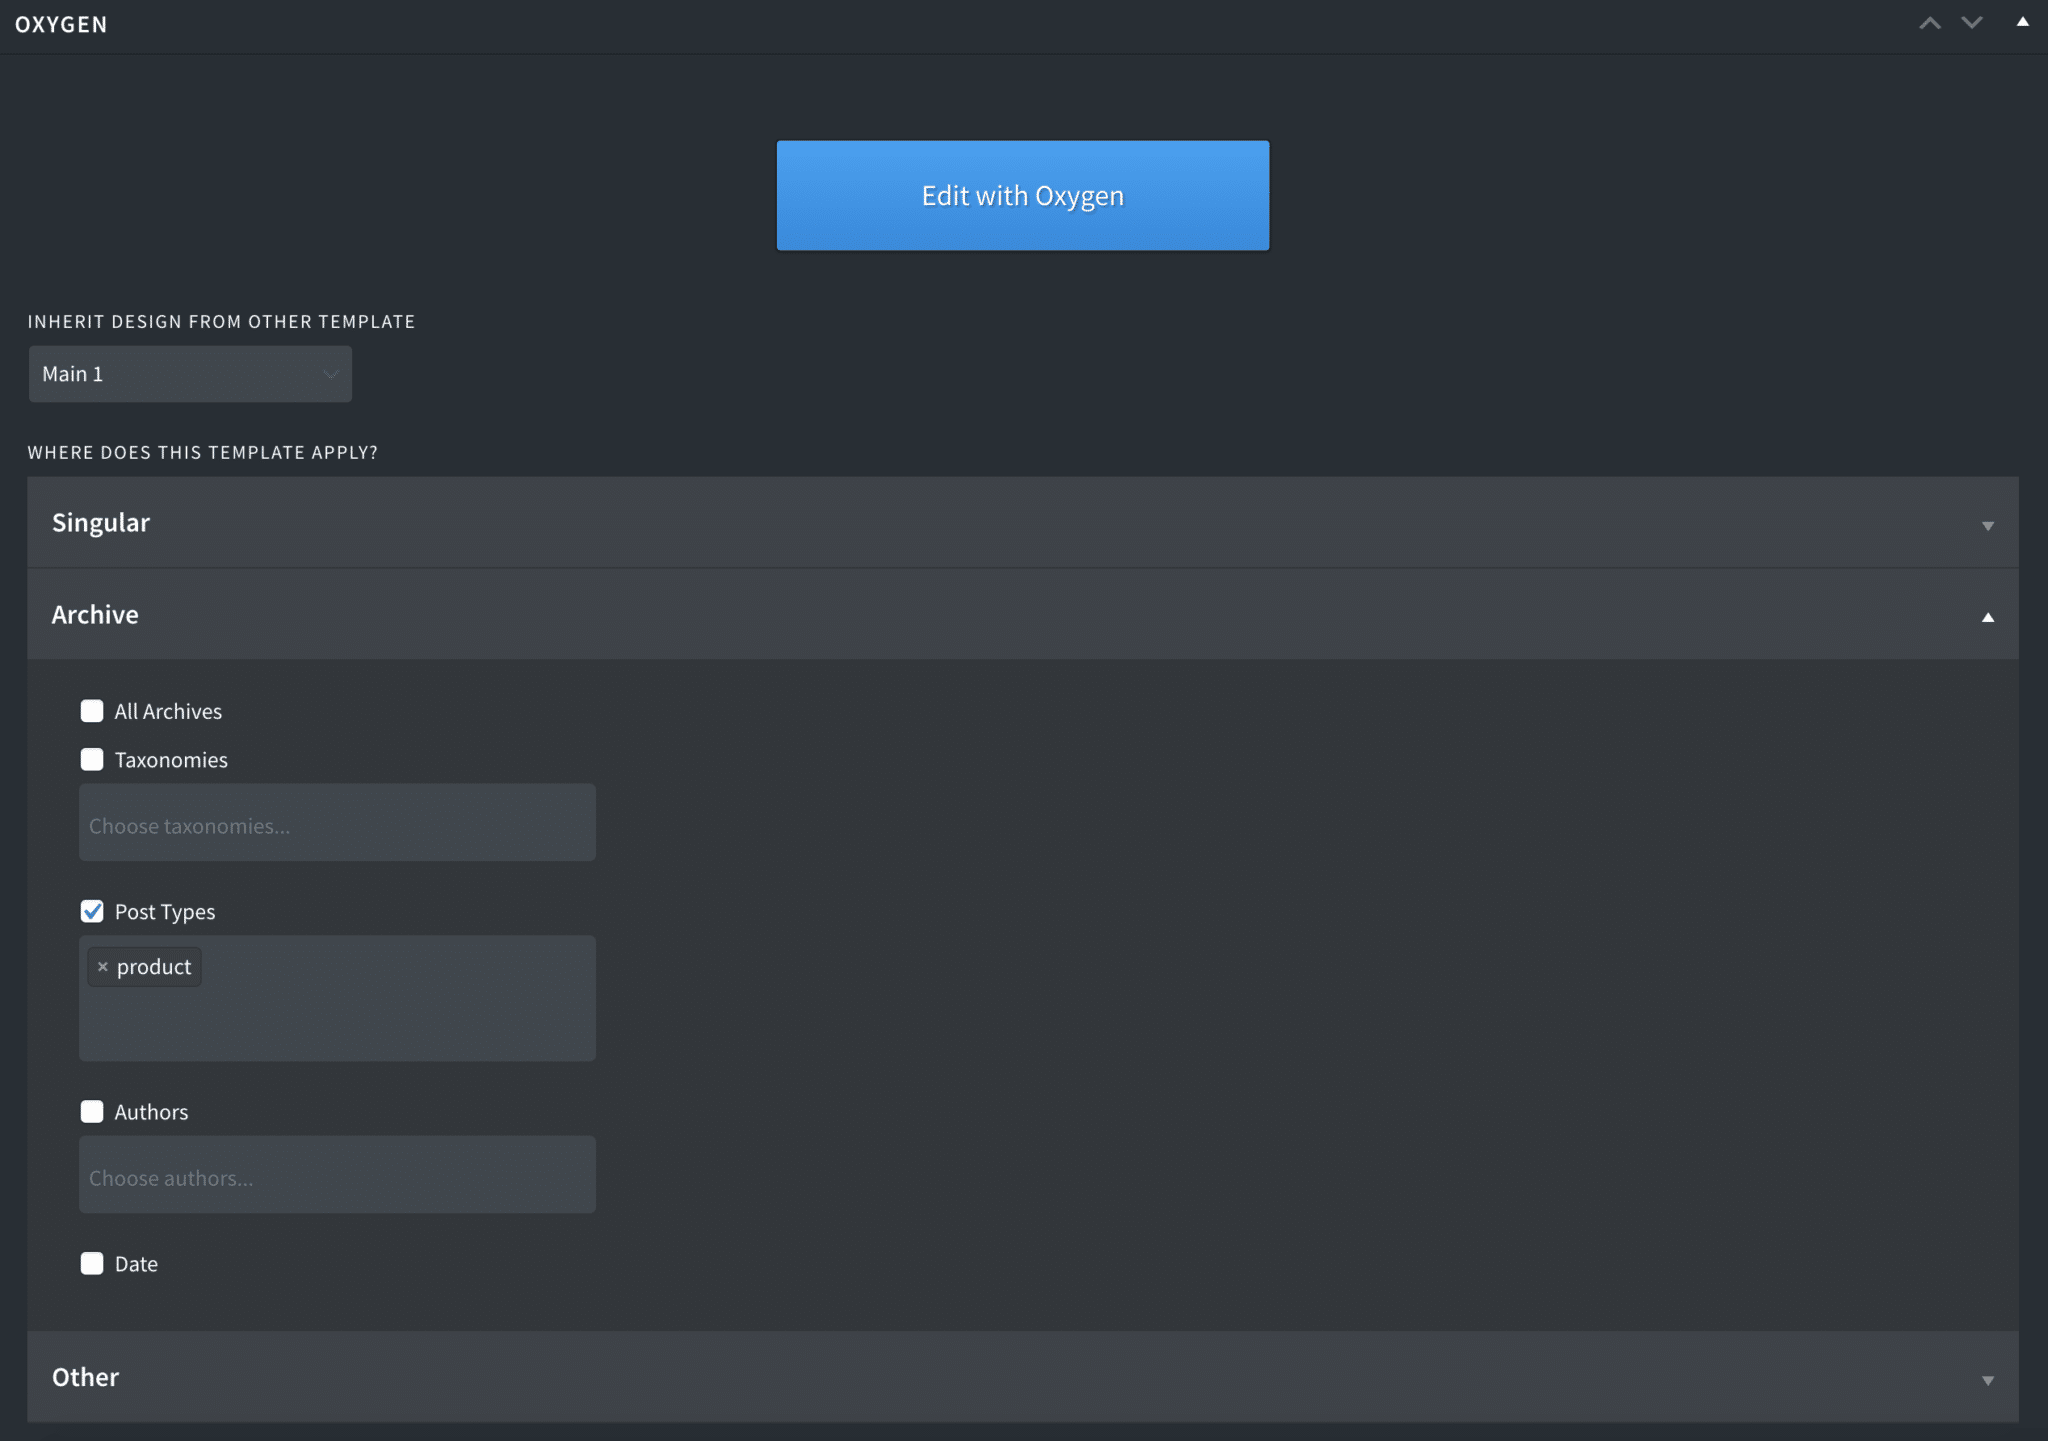This screenshot has height=1441, width=2048.
Task: Click the Archive section's collapse triangle
Action: [x=1988, y=615]
